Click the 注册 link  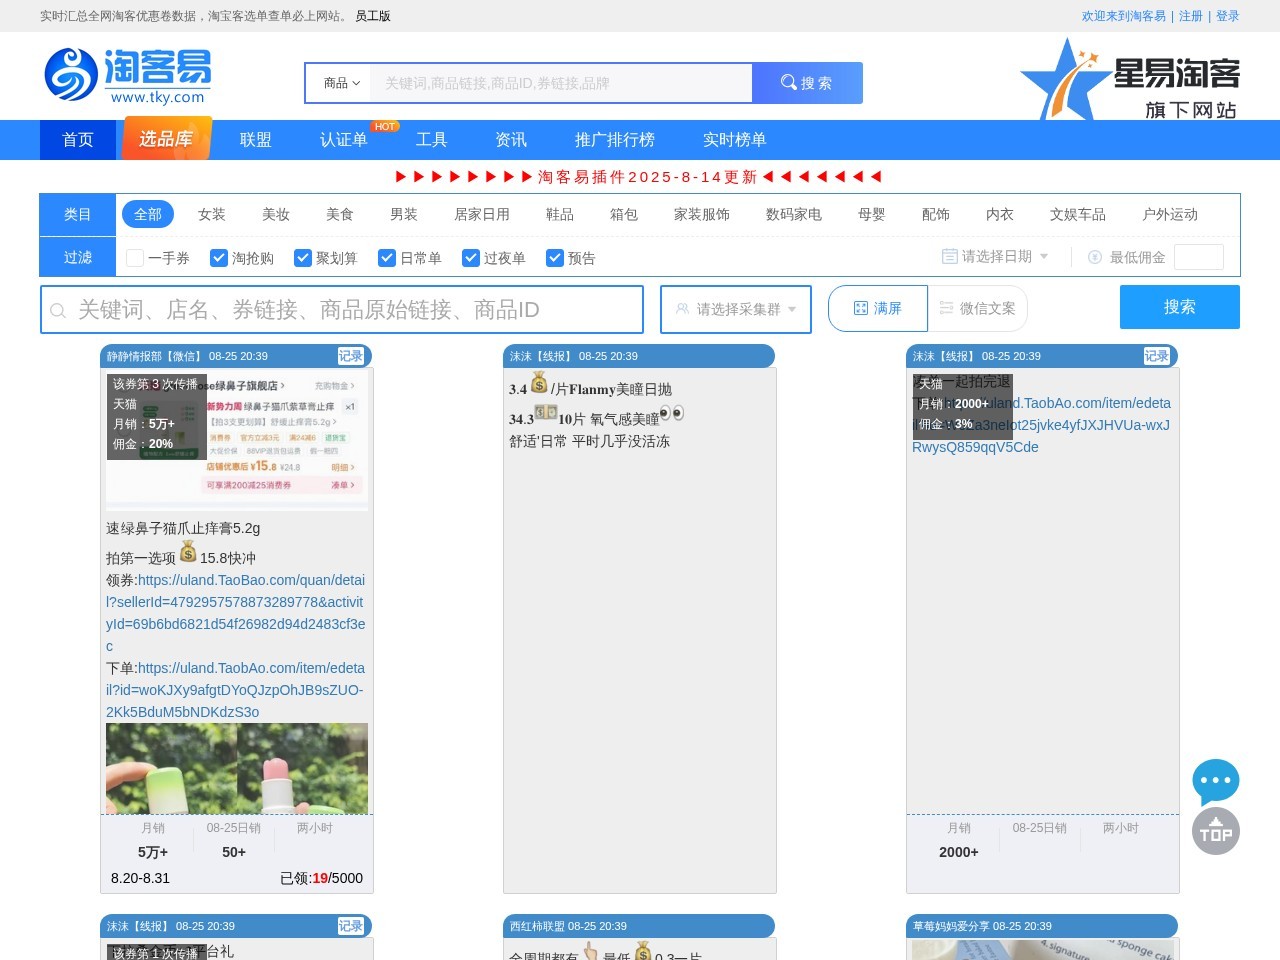[1191, 16]
